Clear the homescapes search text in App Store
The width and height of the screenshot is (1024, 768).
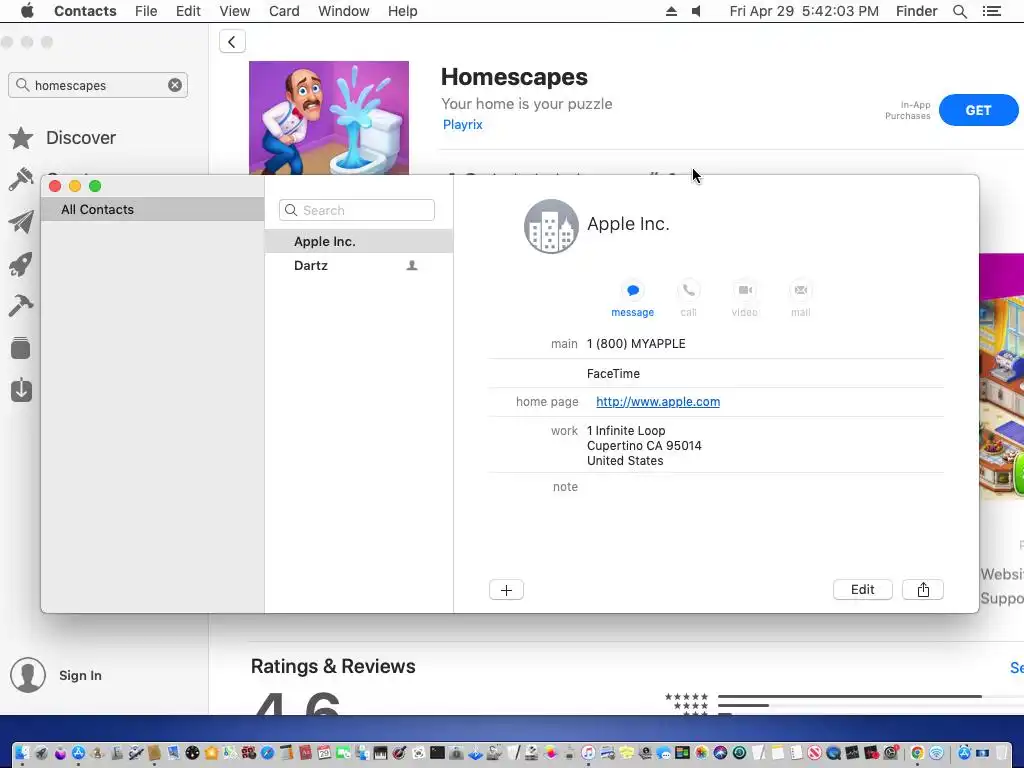click(175, 85)
